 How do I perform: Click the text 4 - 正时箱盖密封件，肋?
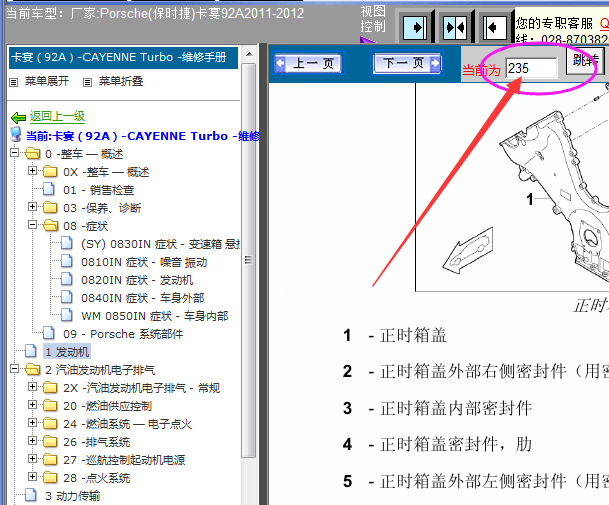(x=437, y=444)
